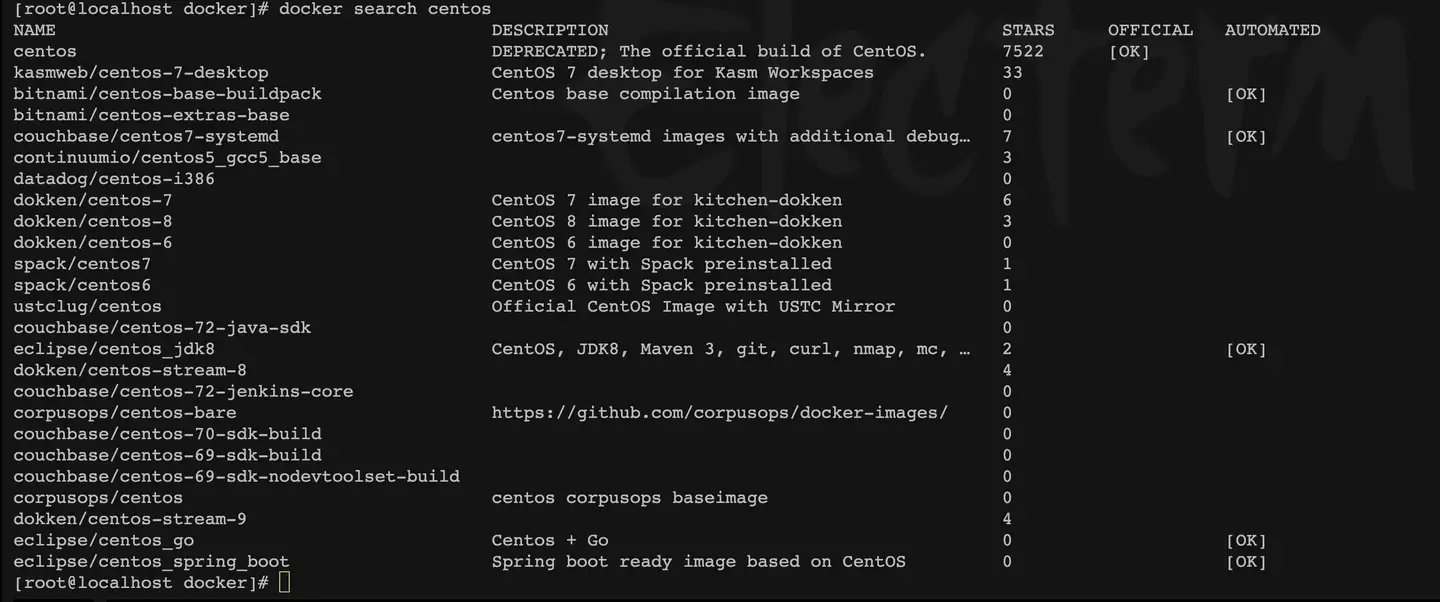Click the bitnami/centos-base-buildpack image name
The image size is (1440, 602).
tap(167, 94)
